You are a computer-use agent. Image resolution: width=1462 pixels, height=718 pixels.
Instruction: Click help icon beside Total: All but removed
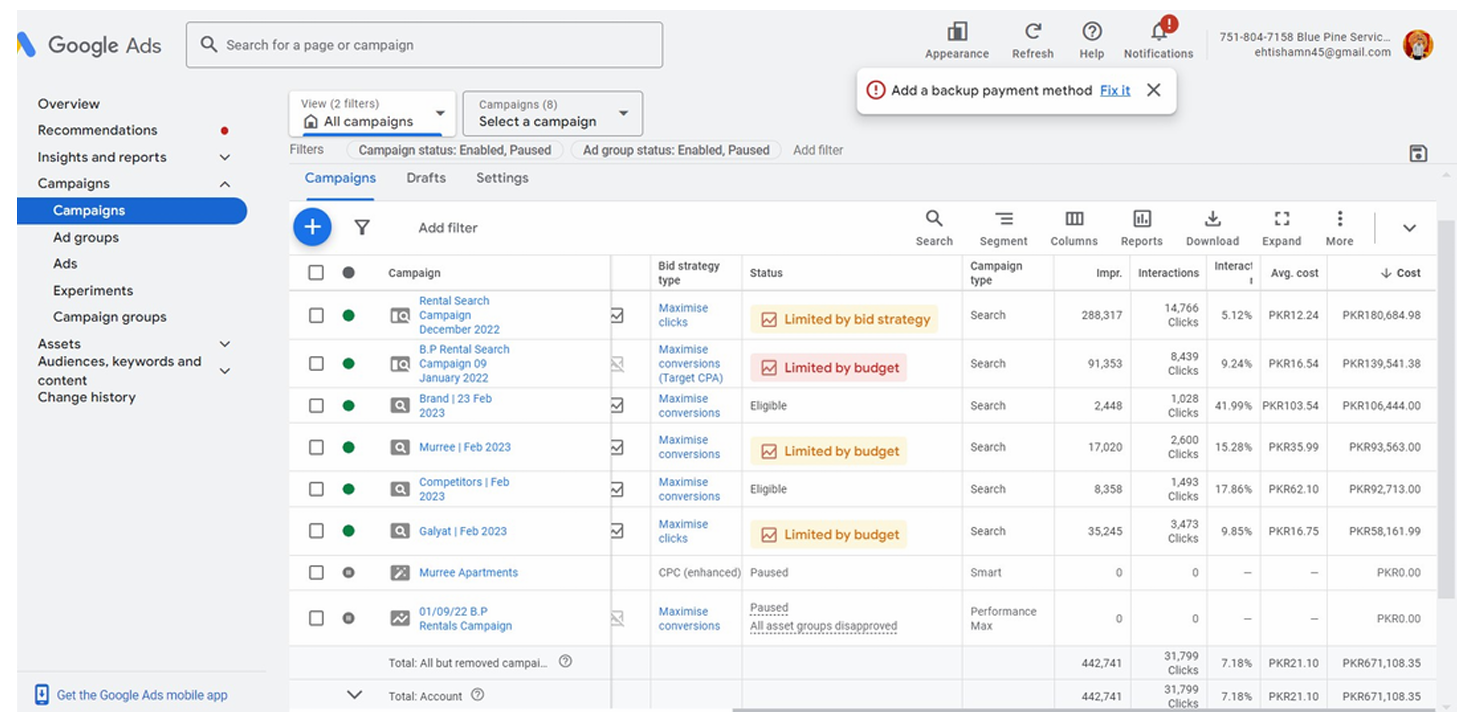565,661
